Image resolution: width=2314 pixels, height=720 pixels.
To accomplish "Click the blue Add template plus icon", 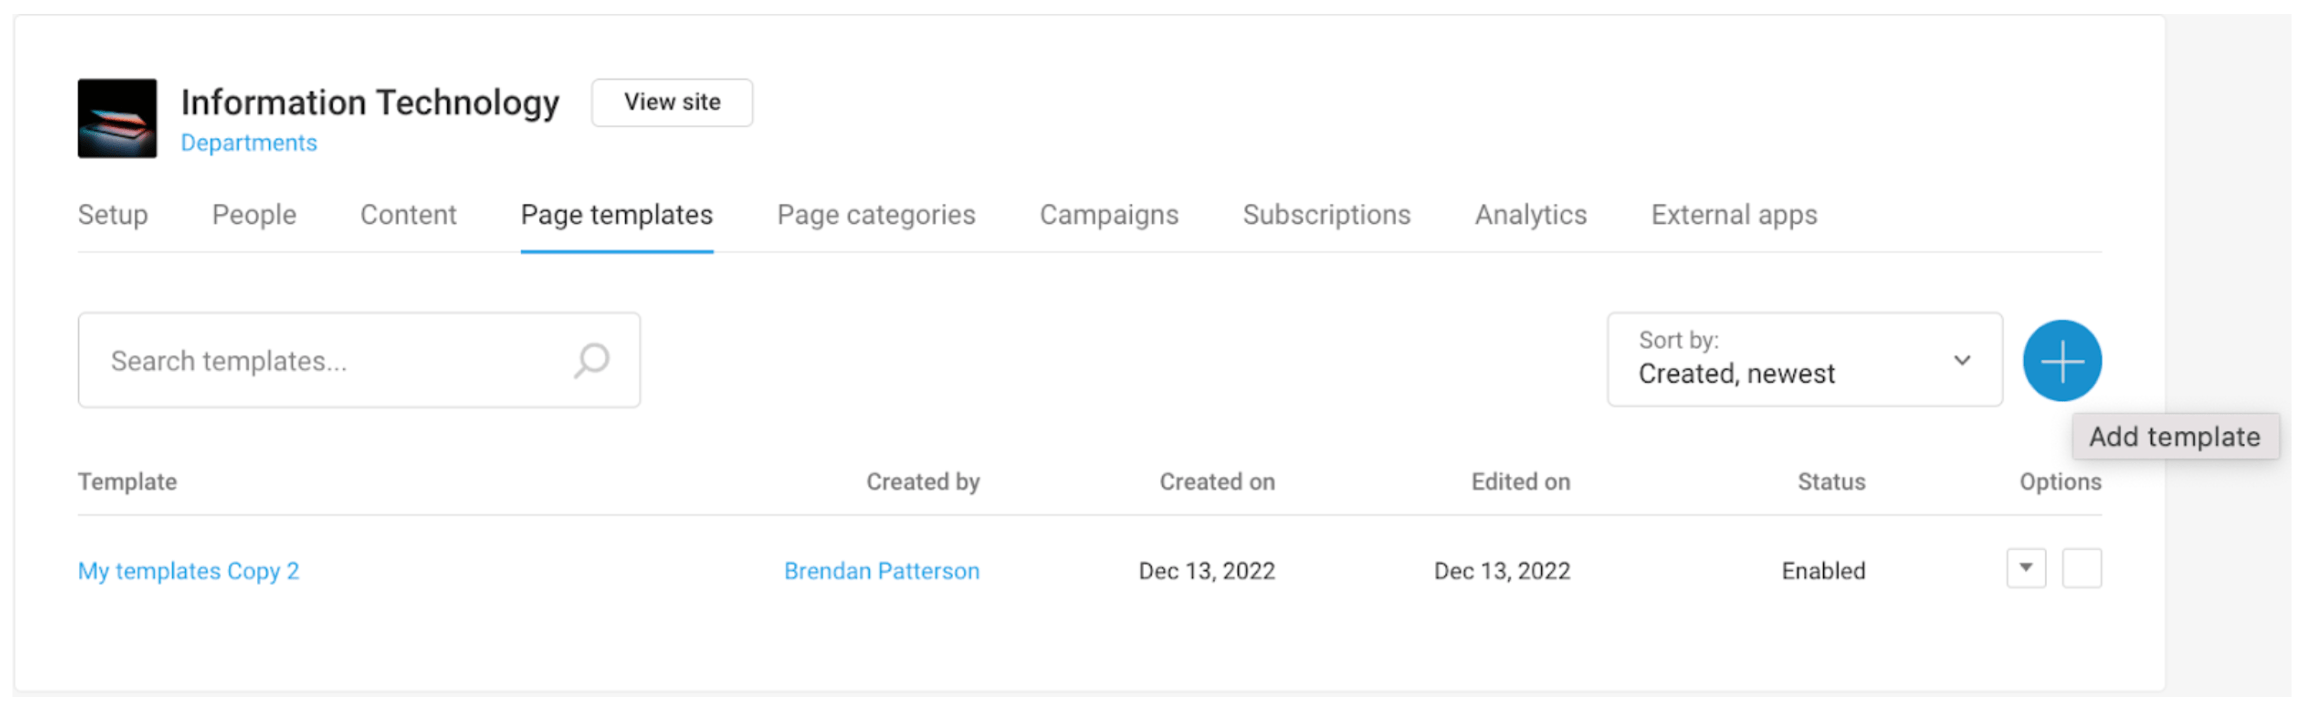I will click(2061, 361).
